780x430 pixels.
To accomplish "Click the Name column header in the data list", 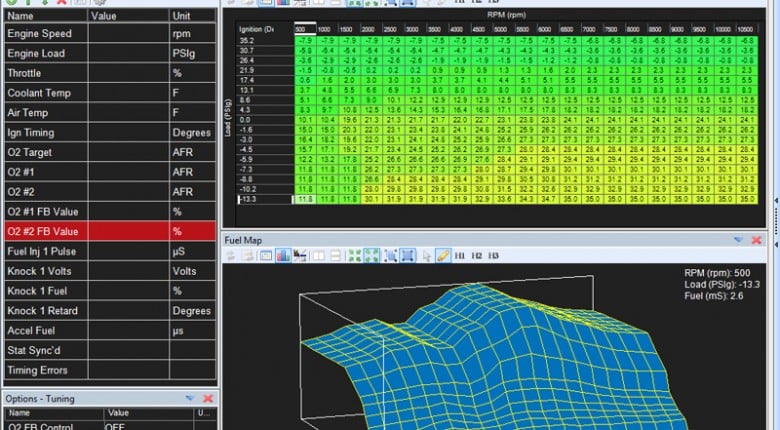I will (46, 16).
